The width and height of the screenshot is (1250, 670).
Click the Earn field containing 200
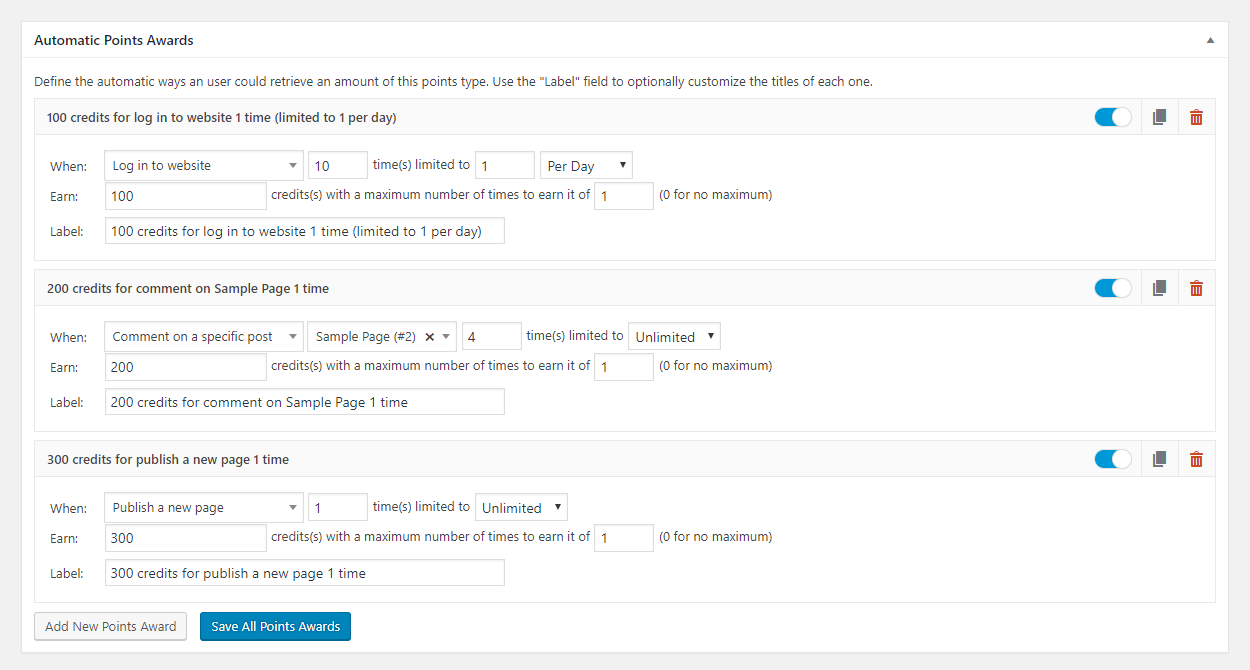pos(185,367)
